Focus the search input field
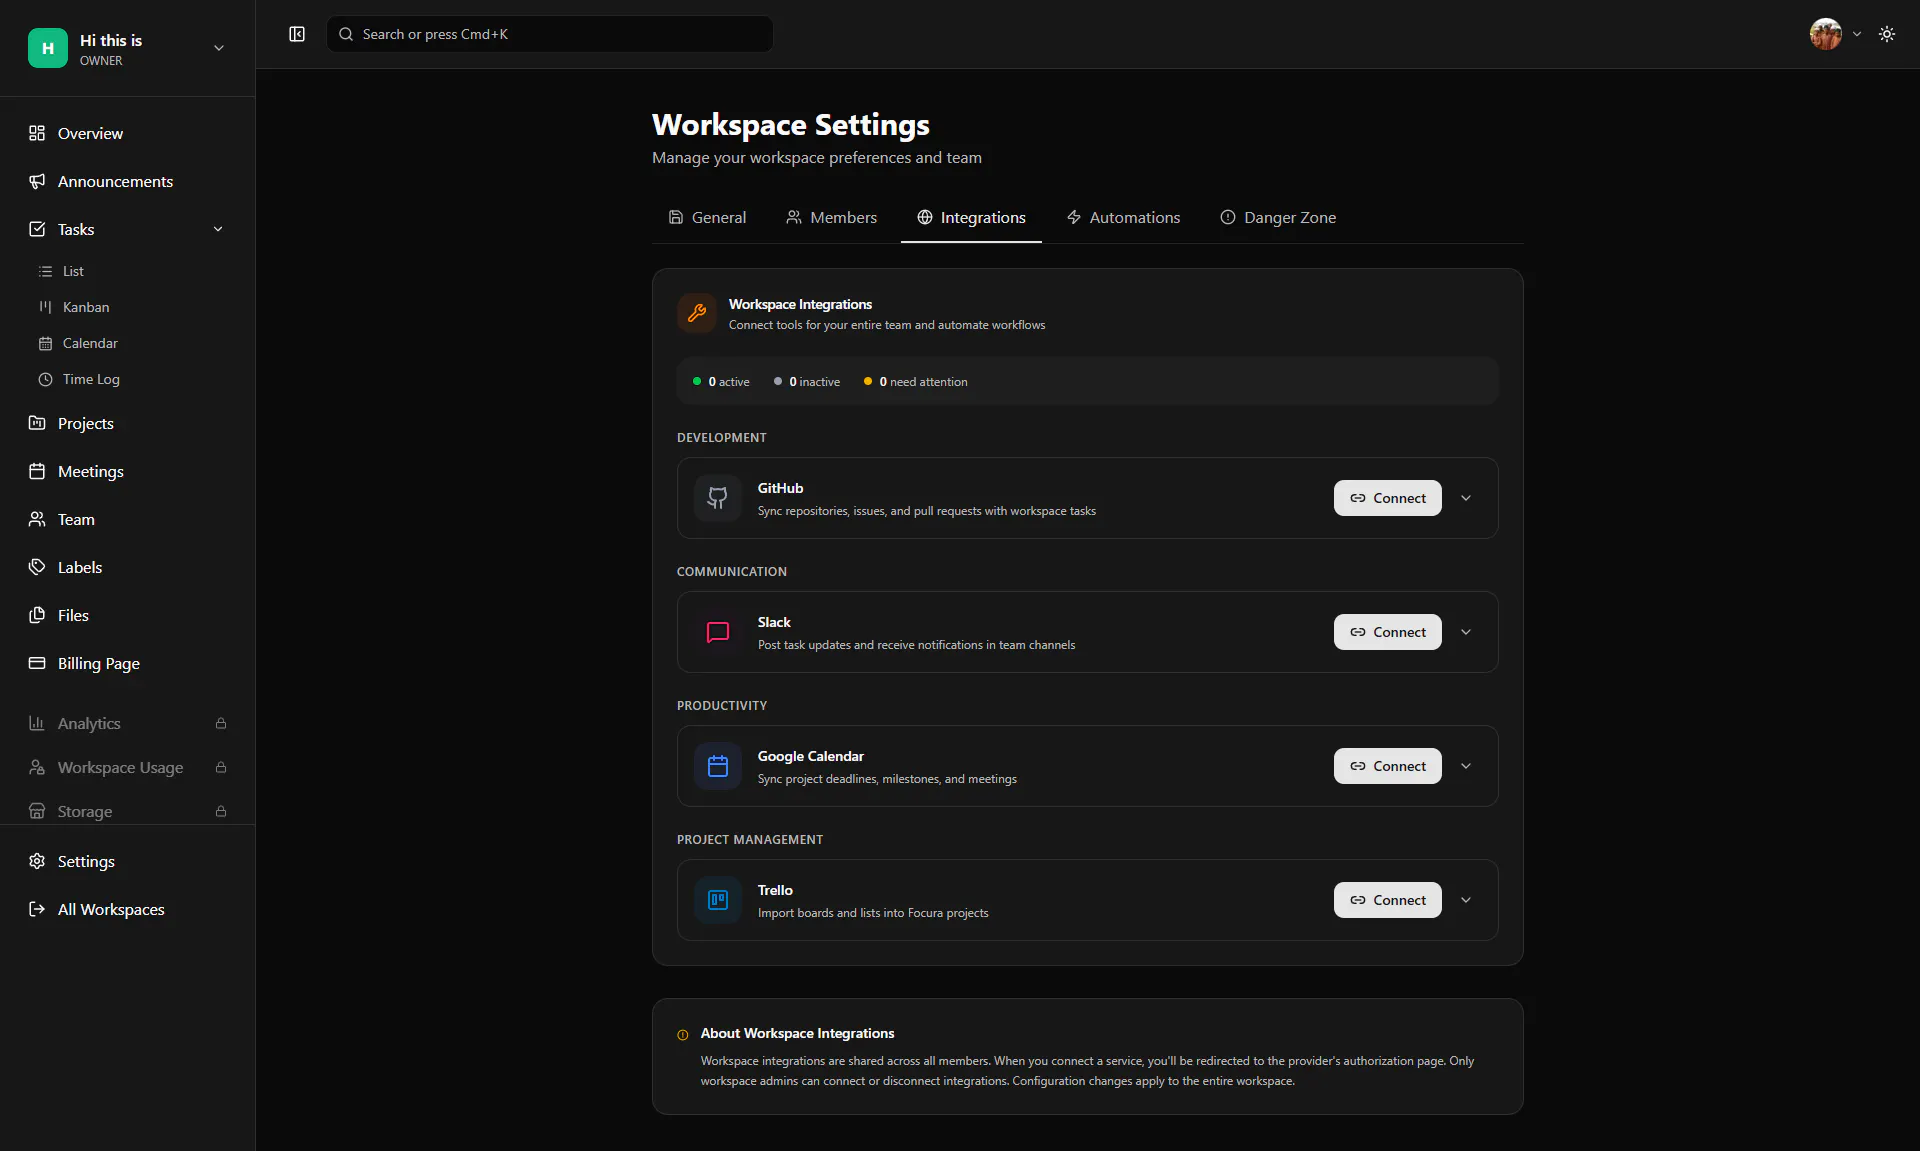The image size is (1920, 1151). point(549,34)
